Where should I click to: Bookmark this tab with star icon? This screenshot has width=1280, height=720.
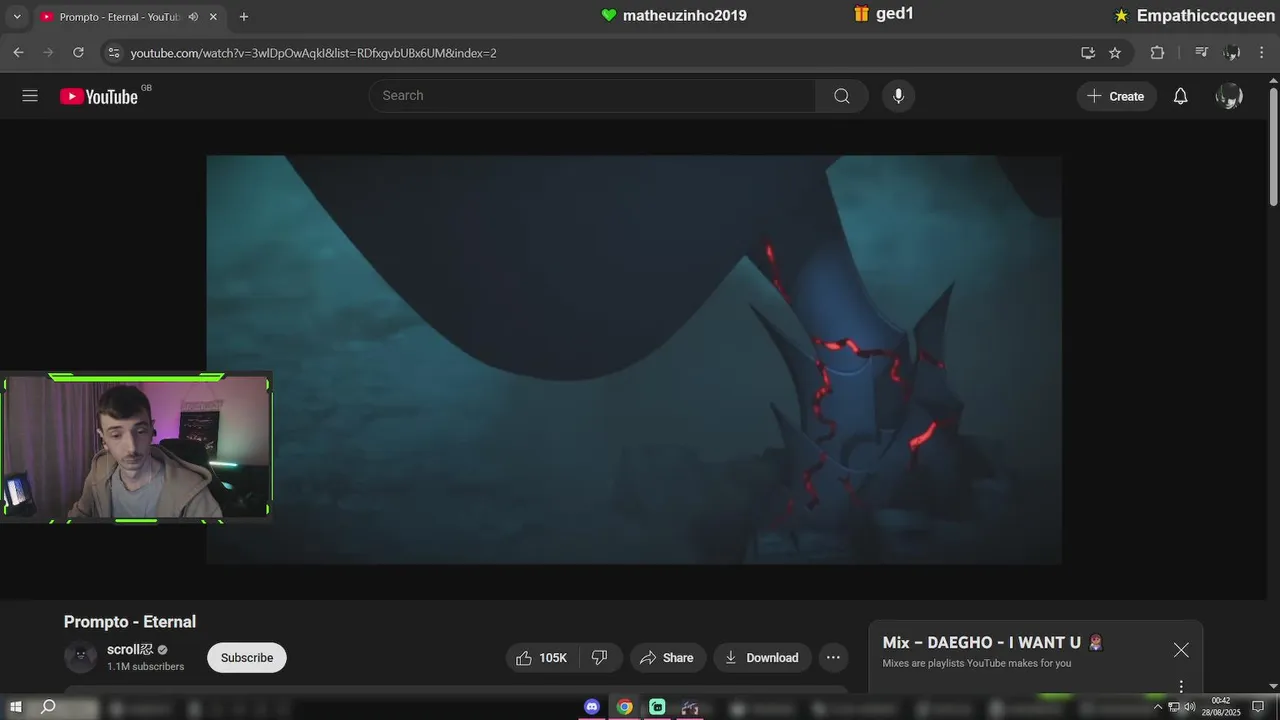pyautogui.click(x=1115, y=53)
